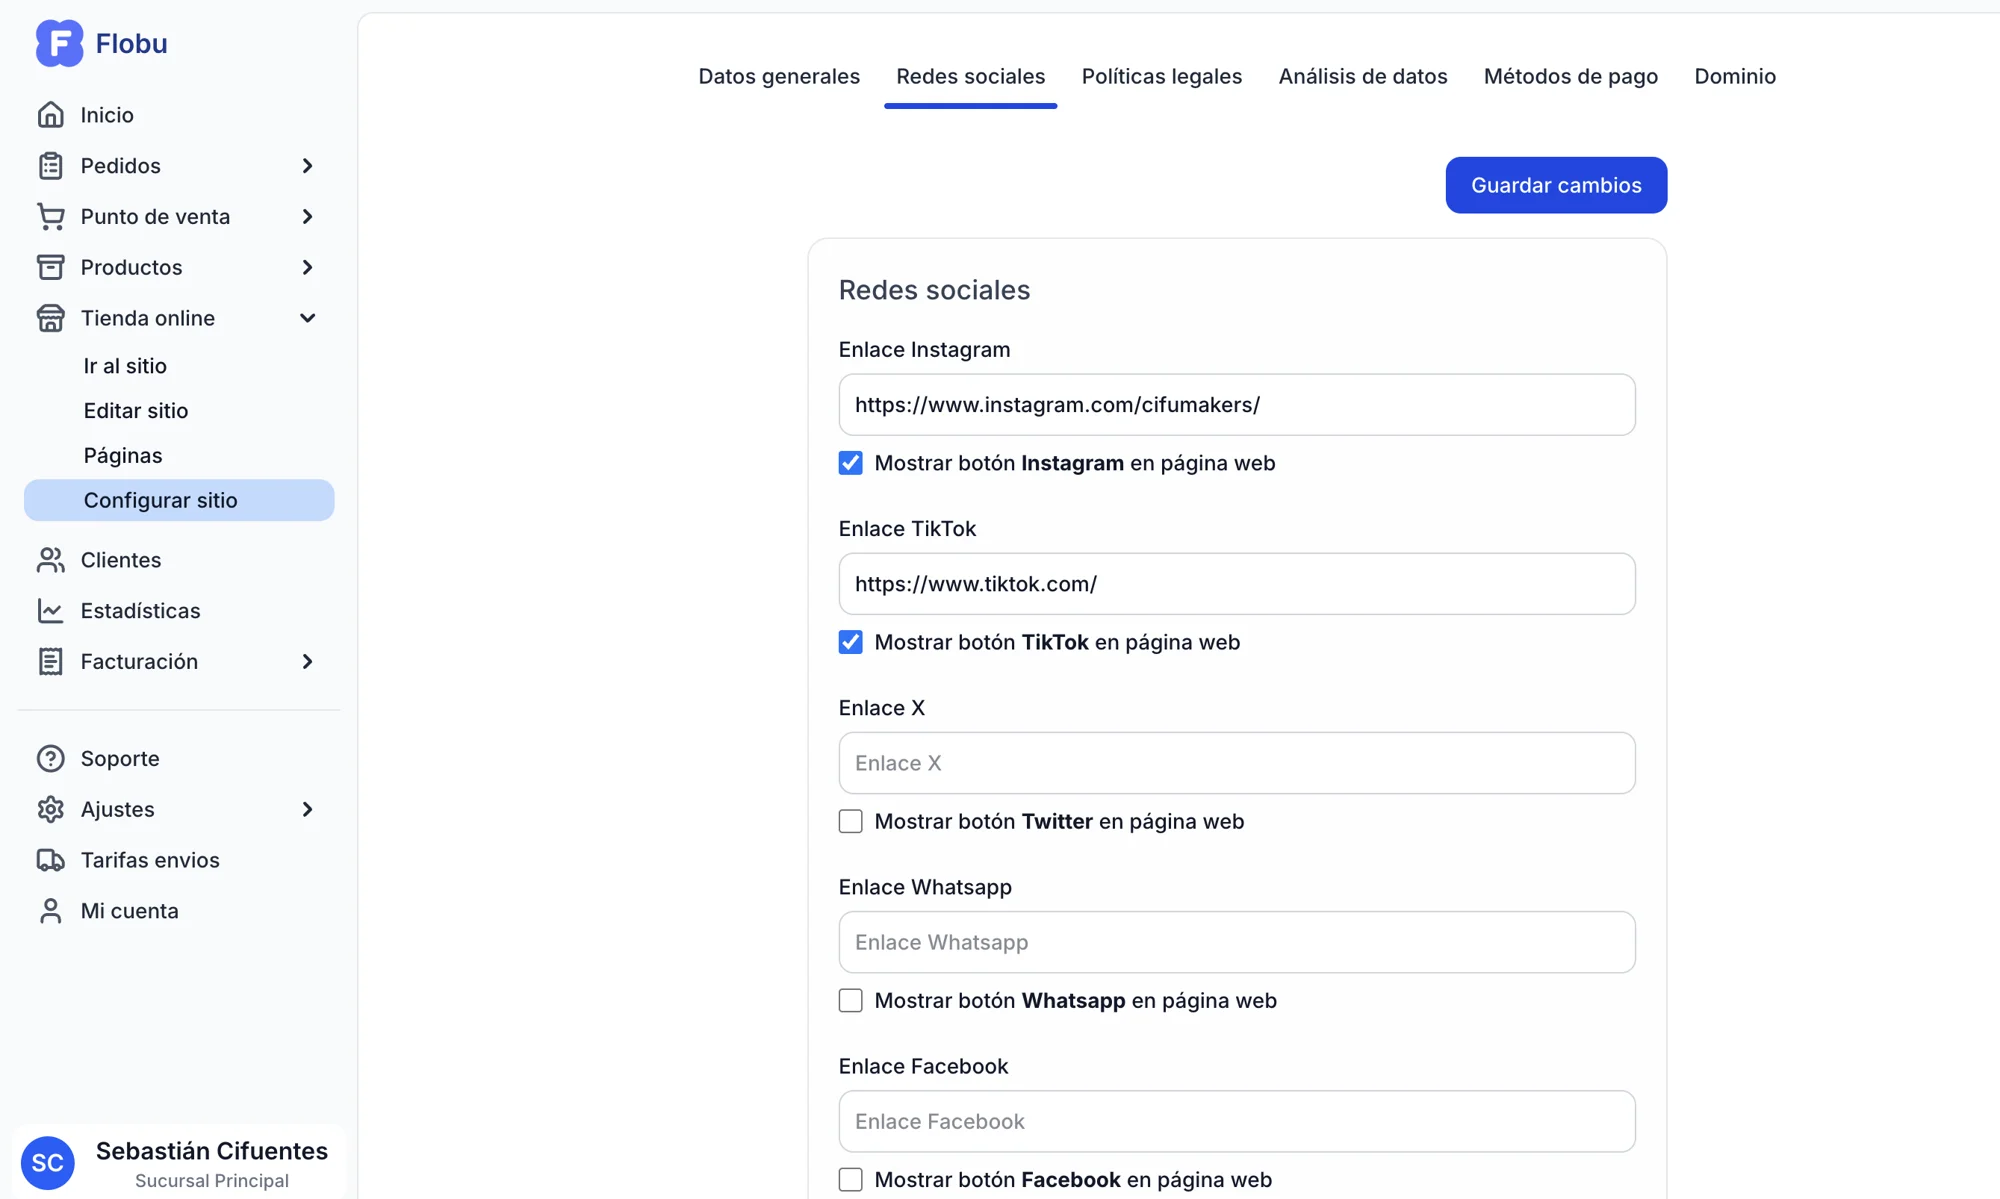The height and width of the screenshot is (1199, 2000).
Task: Open the Métodos de pago tab
Action: 1570,77
